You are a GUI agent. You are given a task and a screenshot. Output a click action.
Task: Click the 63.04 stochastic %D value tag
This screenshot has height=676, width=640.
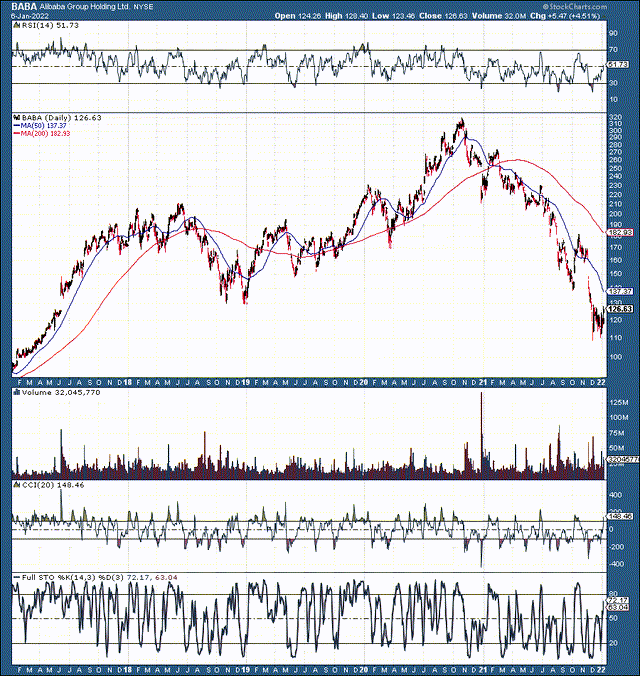click(618, 607)
